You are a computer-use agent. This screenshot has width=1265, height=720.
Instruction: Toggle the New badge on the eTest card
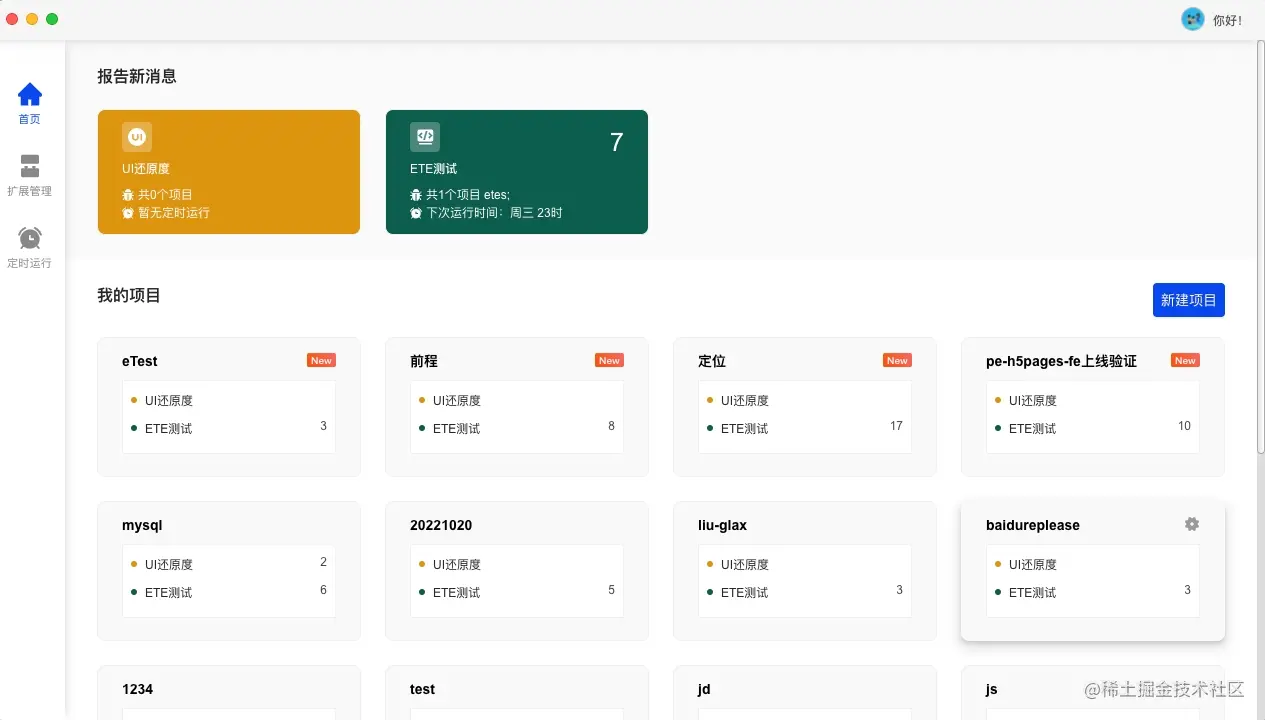pos(320,360)
